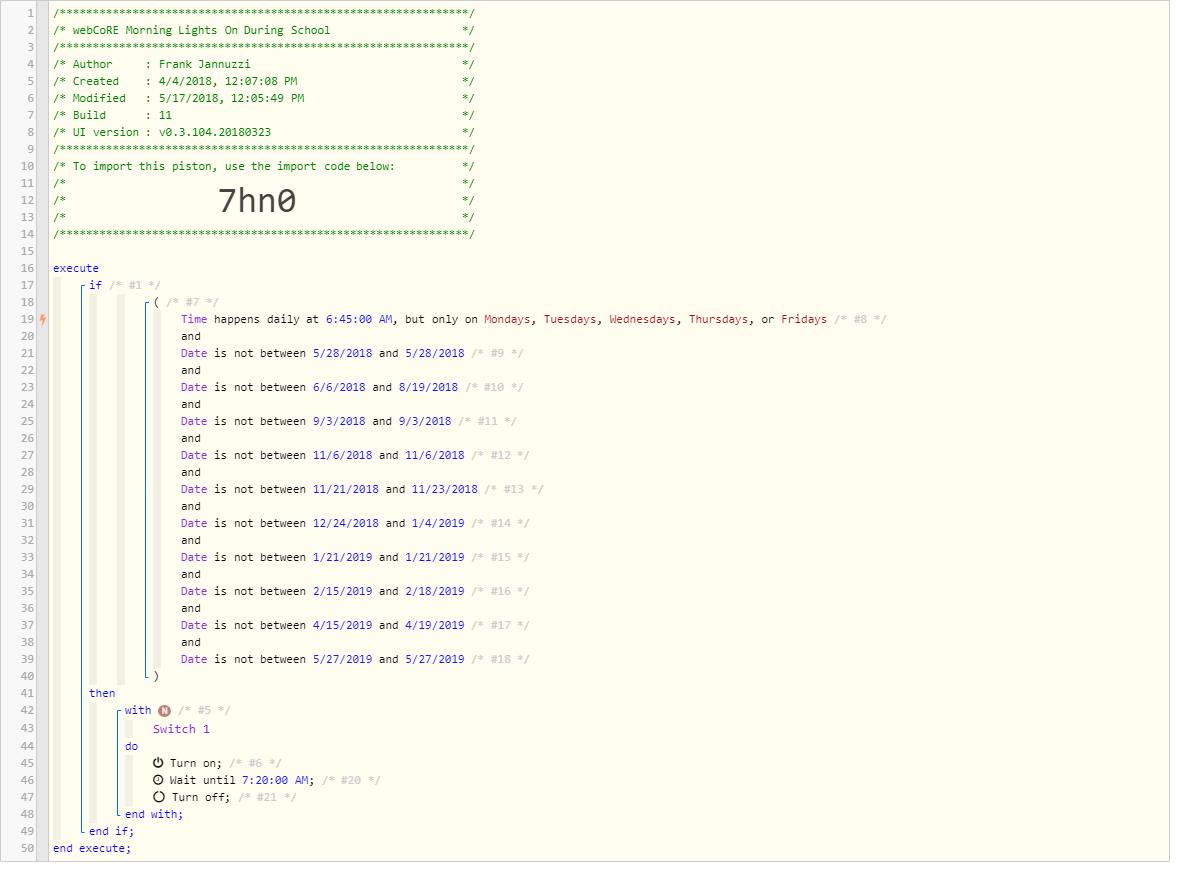Click the and operator on line 20
1178x870 pixels.
[191, 337]
